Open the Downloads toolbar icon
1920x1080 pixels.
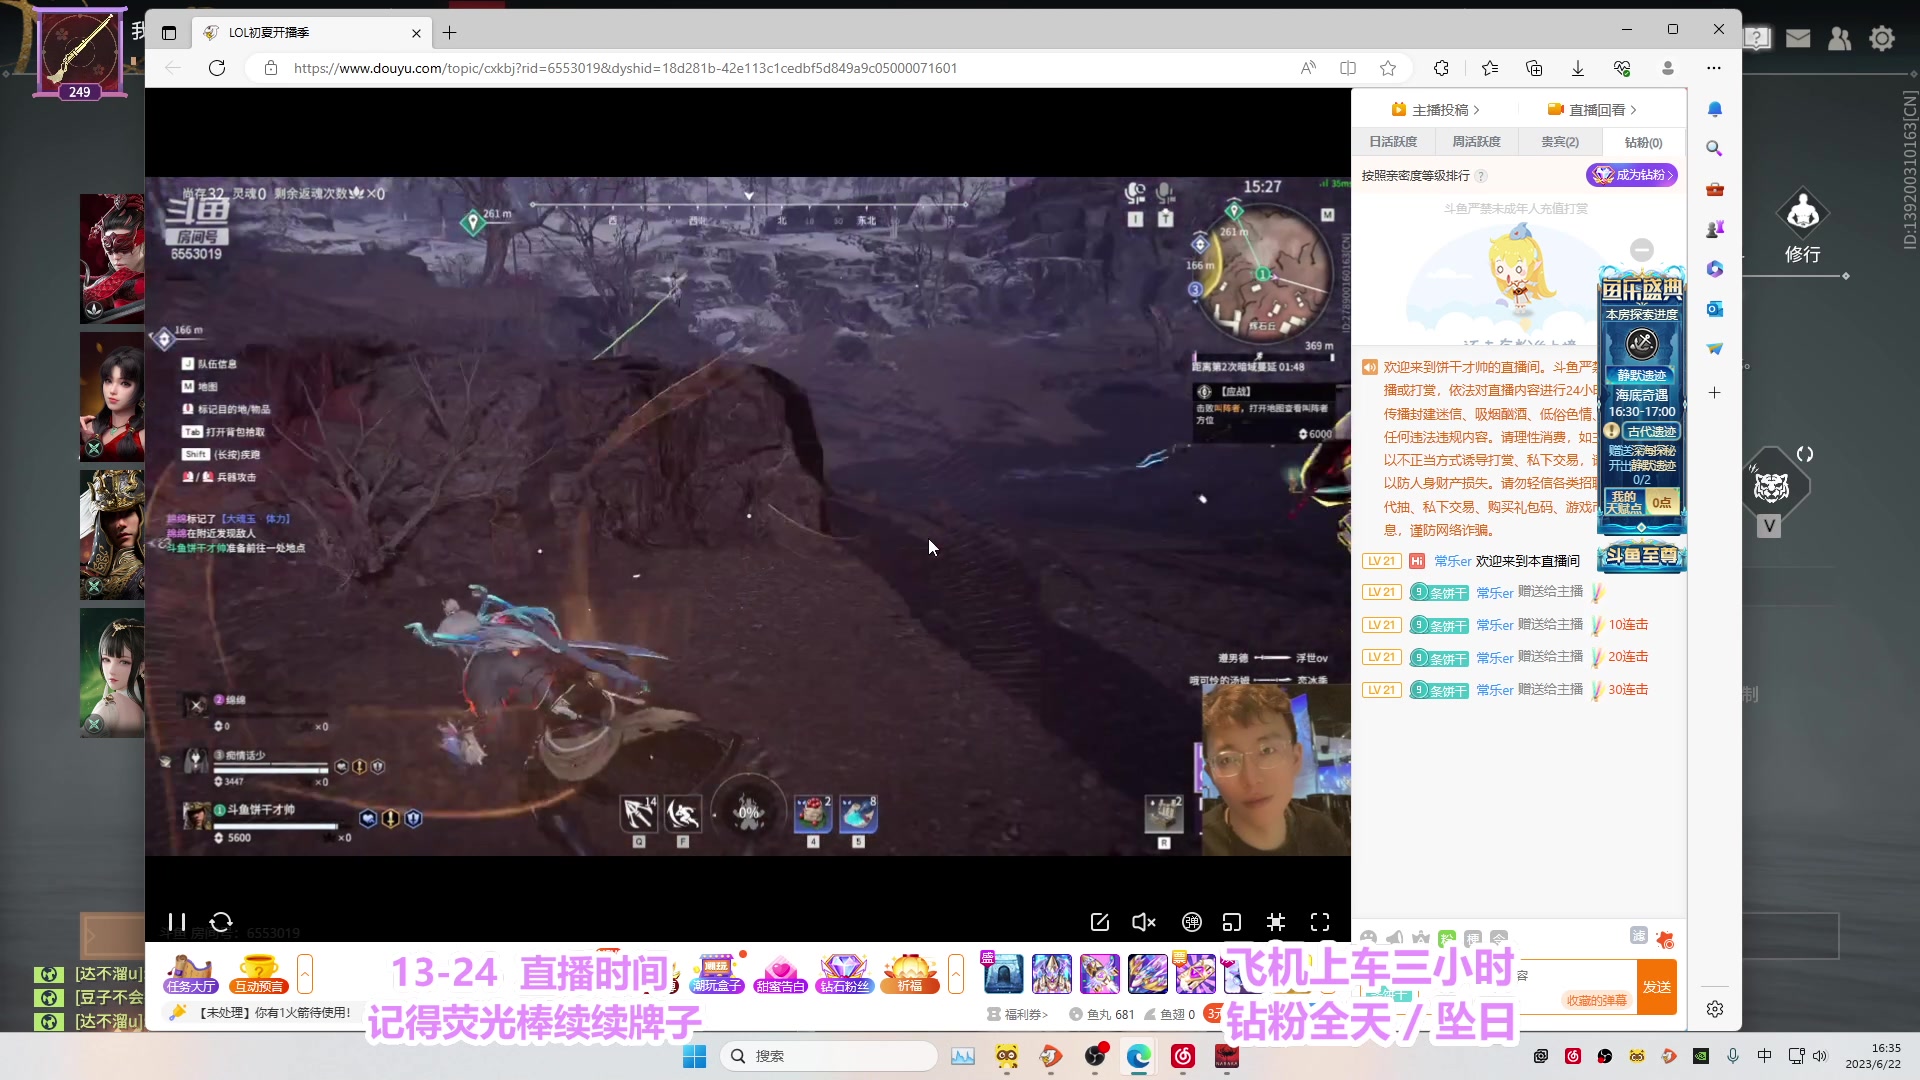click(1578, 68)
